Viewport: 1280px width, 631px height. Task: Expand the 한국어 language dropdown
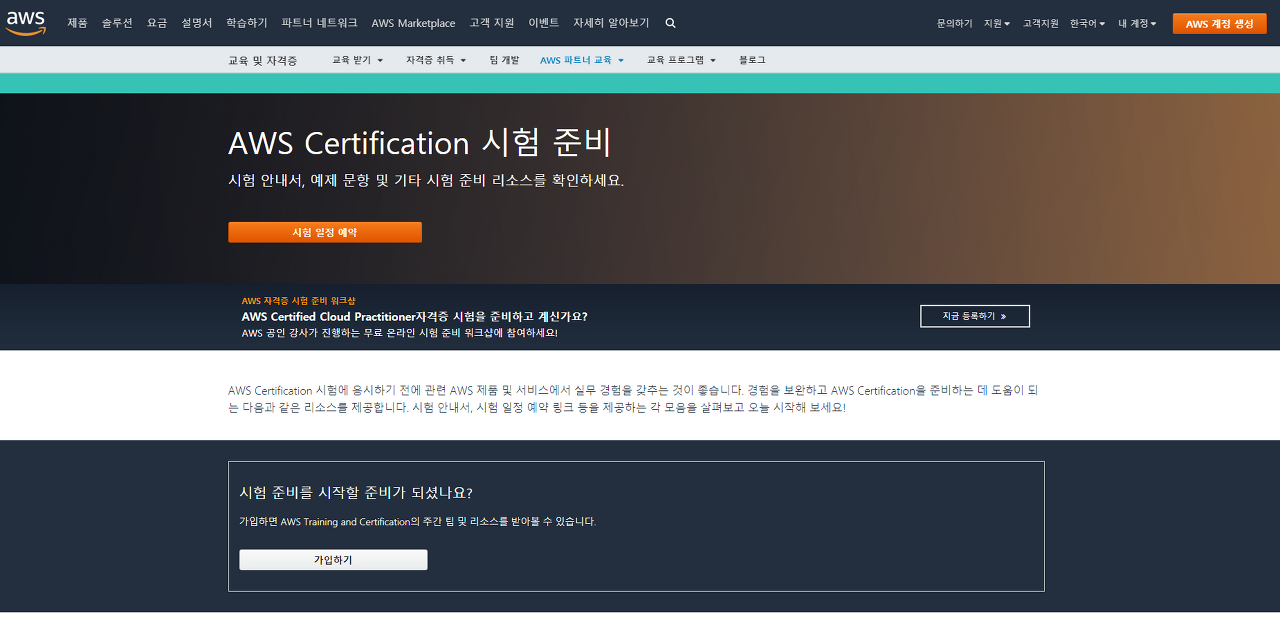click(x=1087, y=23)
